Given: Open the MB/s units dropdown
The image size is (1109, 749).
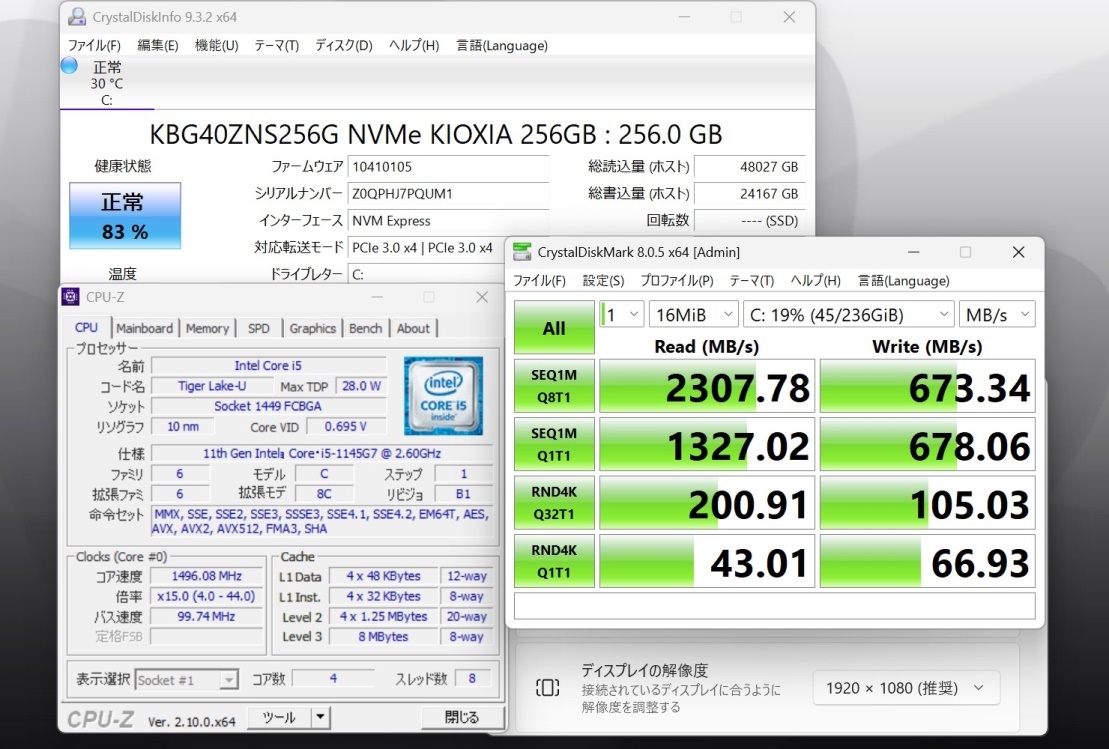Looking at the screenshot, I should (x=997, y=313).
